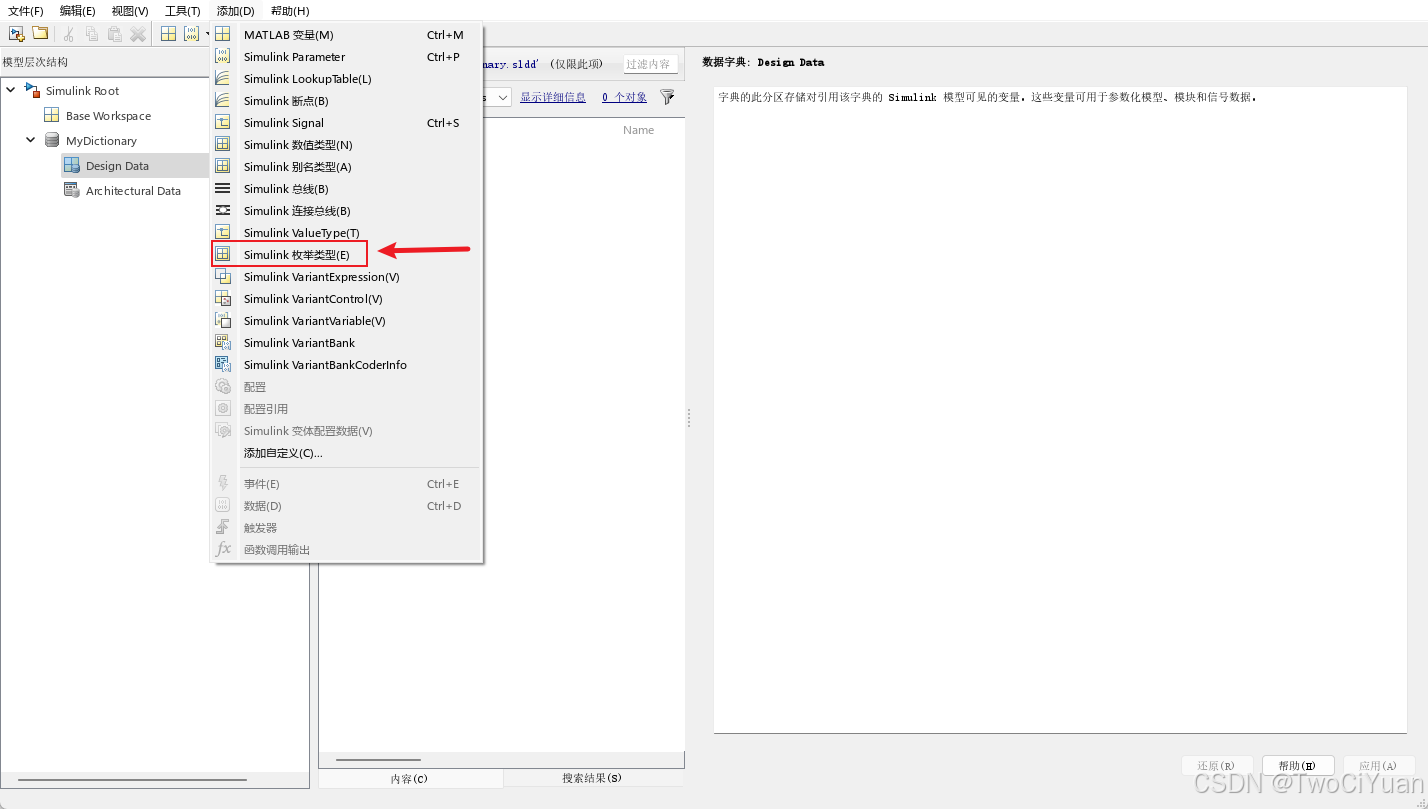1428x809 pixels.
Task: Click the 帮助(H) button at bottom
Action: (x=1298, y=765)
